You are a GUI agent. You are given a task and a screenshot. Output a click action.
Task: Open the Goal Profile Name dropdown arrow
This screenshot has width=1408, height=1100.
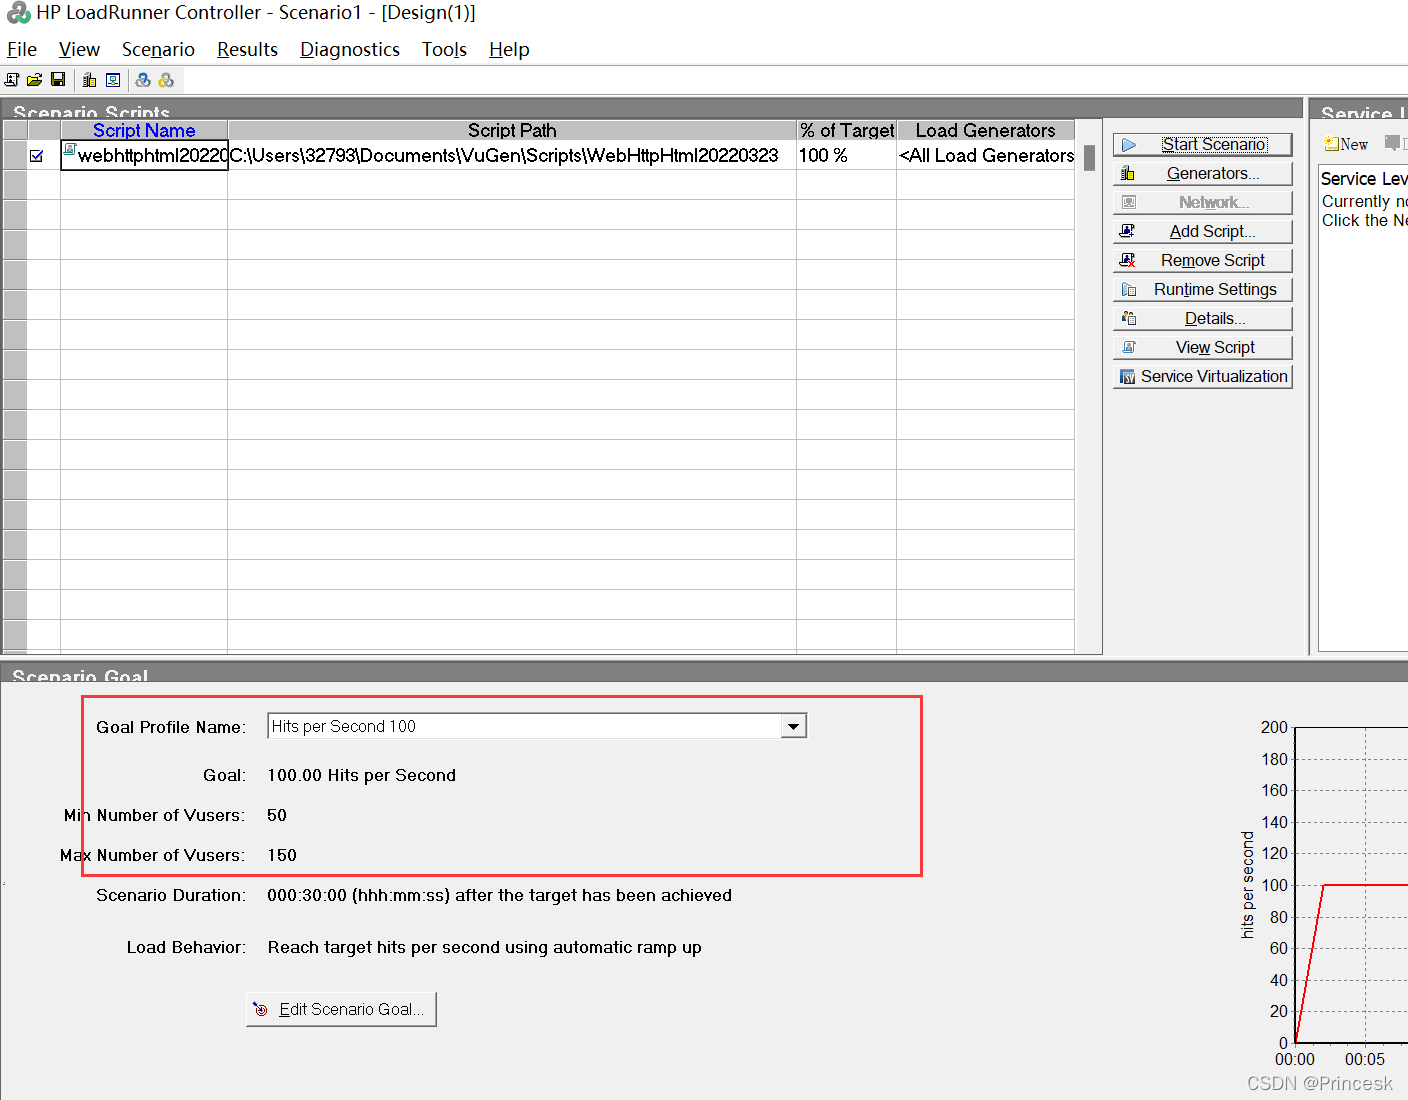coord(794,727)
